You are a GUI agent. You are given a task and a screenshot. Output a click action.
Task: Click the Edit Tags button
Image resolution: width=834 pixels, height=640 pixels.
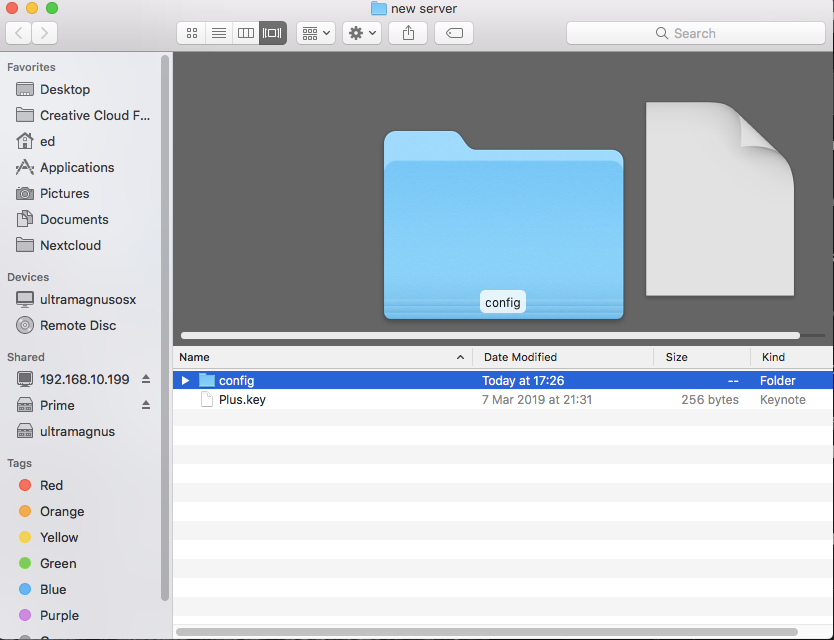[454, 33]
